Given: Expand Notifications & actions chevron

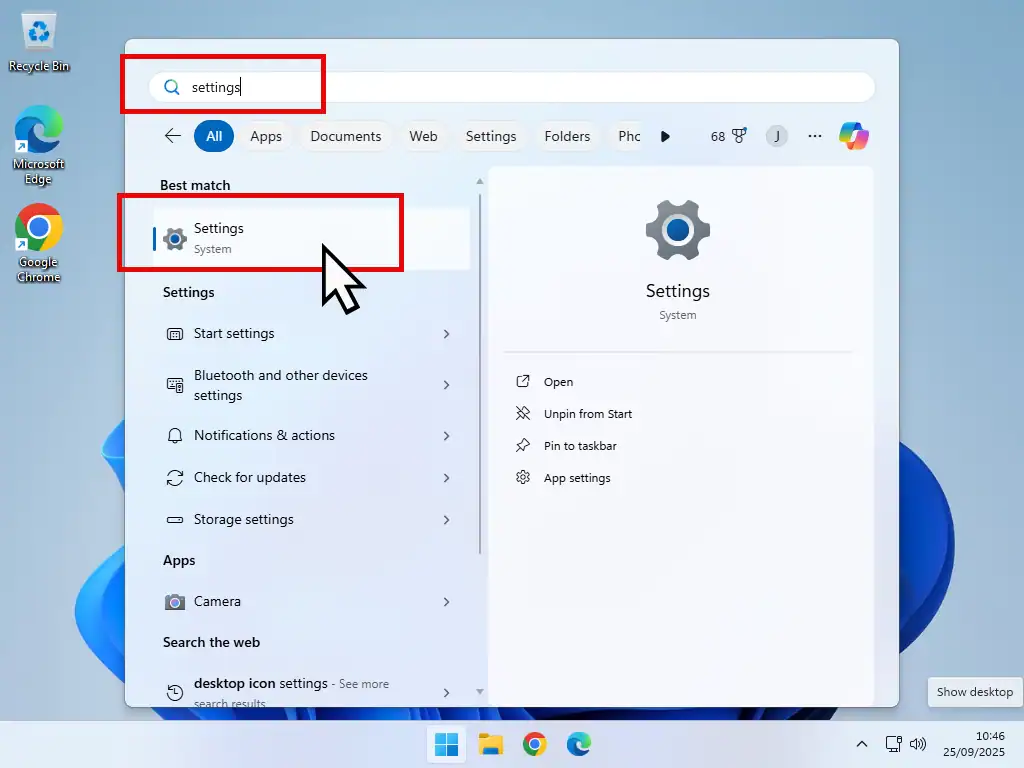Looking at the screenshot, I should click(x=447, y=436).
